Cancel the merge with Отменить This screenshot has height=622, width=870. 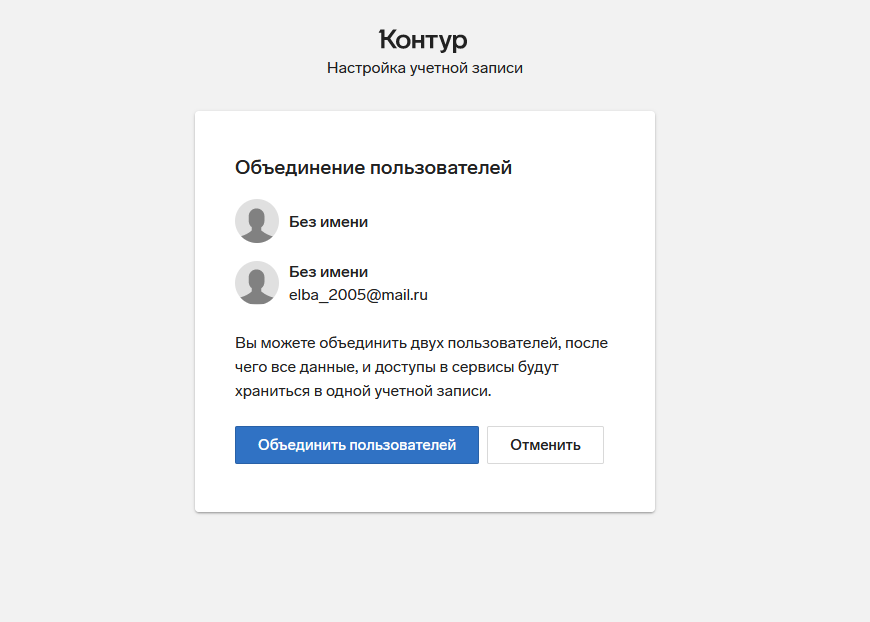tap(545, 445)
